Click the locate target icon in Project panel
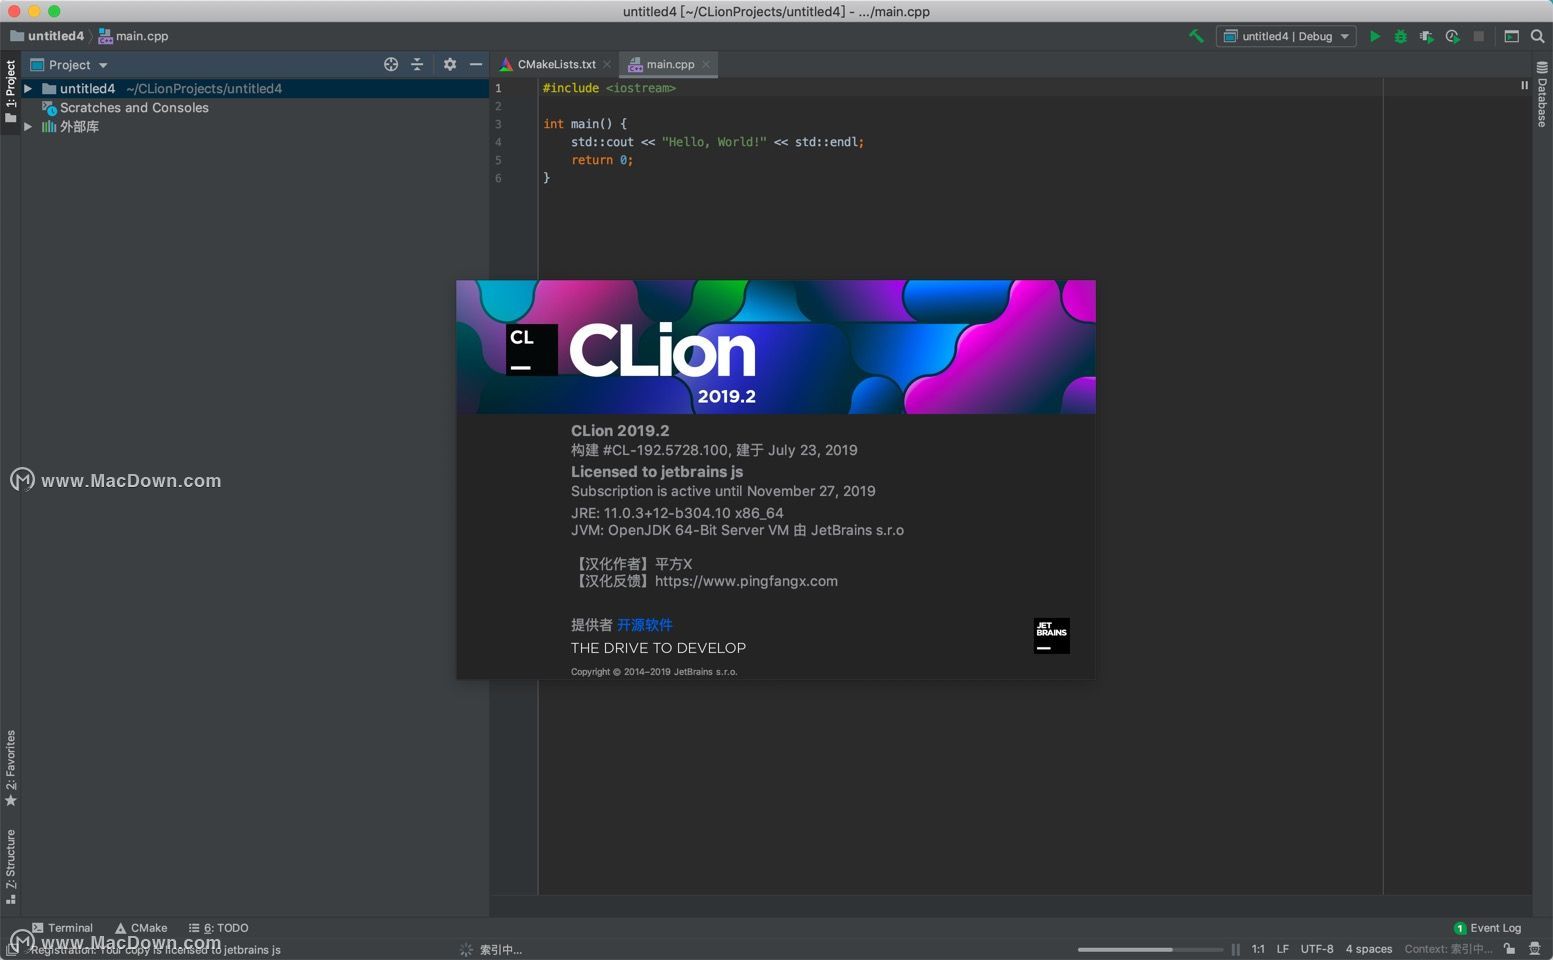The image size is (1553, 960). pos(391,64)
